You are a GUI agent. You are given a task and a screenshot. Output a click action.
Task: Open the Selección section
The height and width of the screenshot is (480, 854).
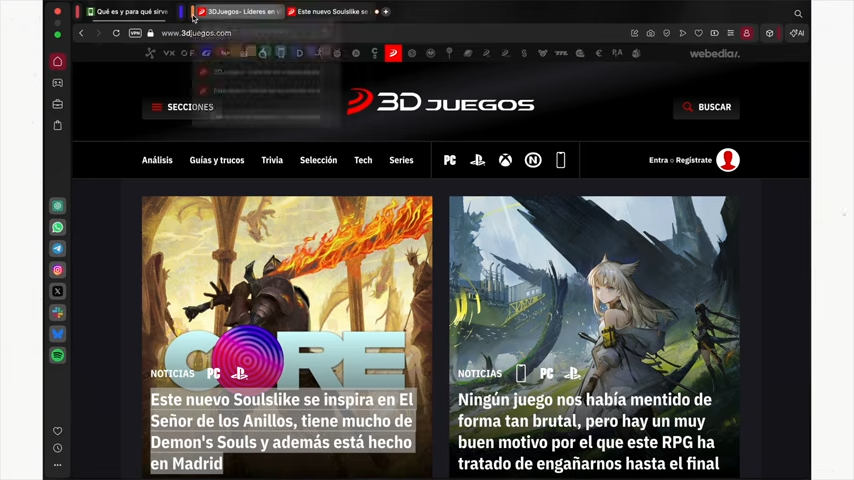319,160
